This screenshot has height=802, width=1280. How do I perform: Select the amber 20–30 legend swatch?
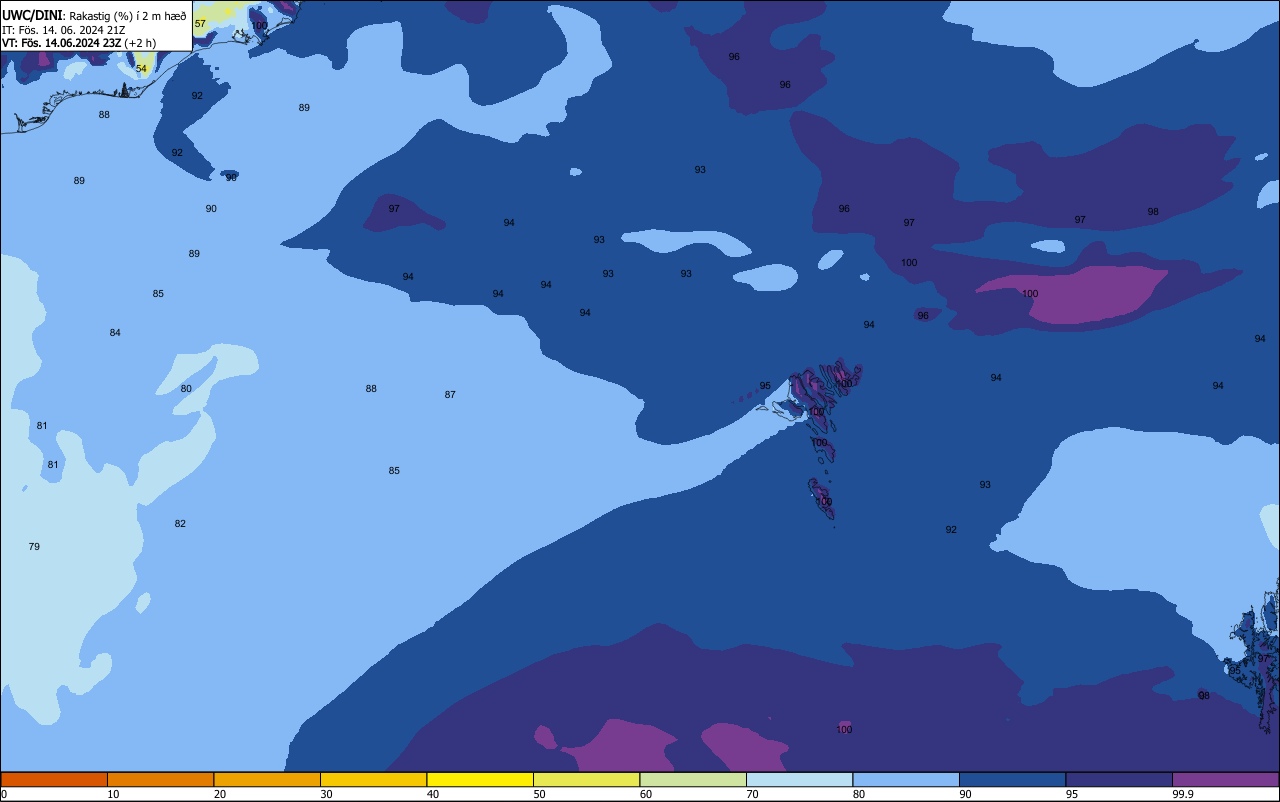pyautogui.click(x=267, y=779)
